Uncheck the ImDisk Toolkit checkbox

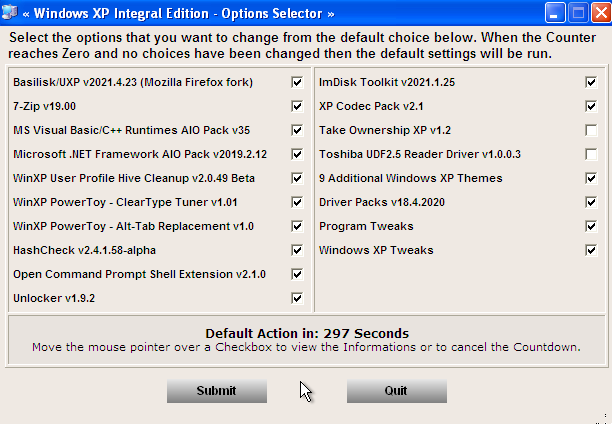591,82
